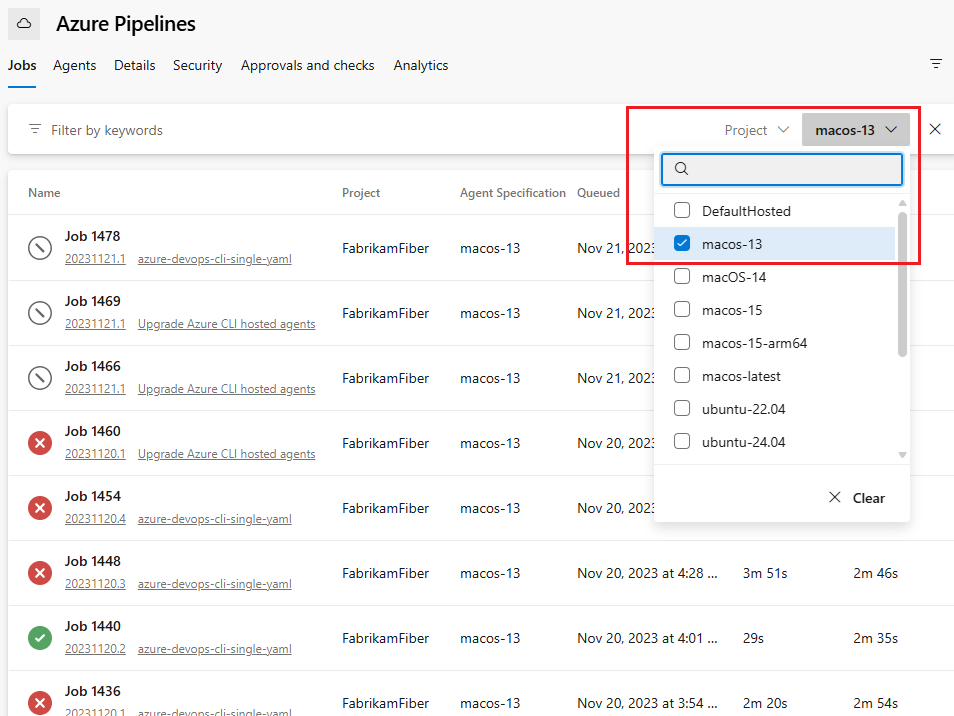Image resolution: width=954 pixels, height=716 pixels.
Task: Open the Project filter dropdown
Action: 757,129
